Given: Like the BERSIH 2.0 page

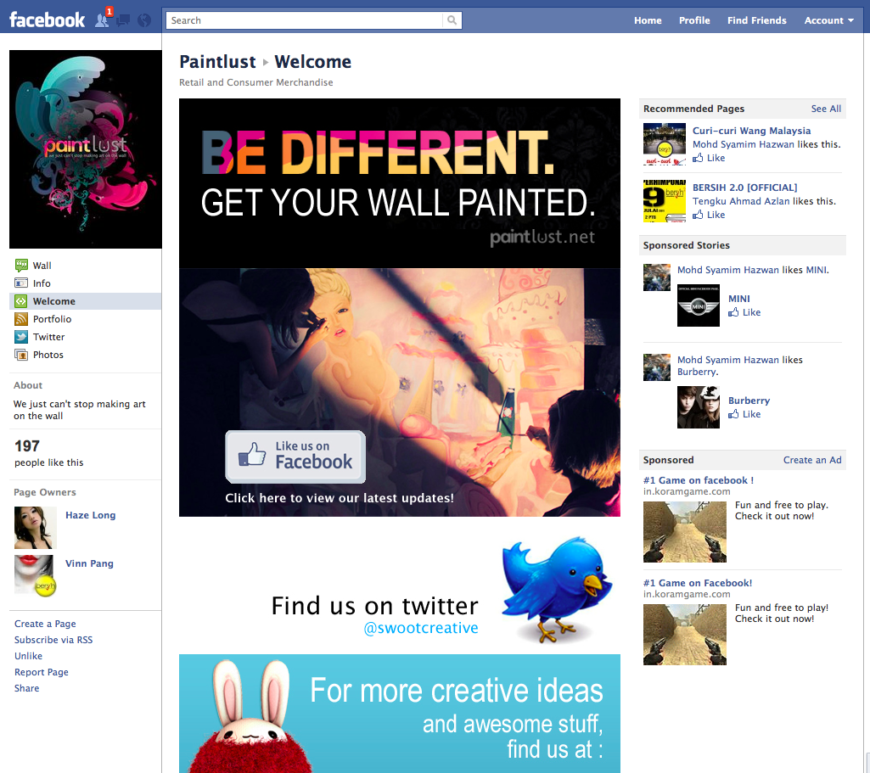Looking at the screenshot, I should (x=709, y=215).
